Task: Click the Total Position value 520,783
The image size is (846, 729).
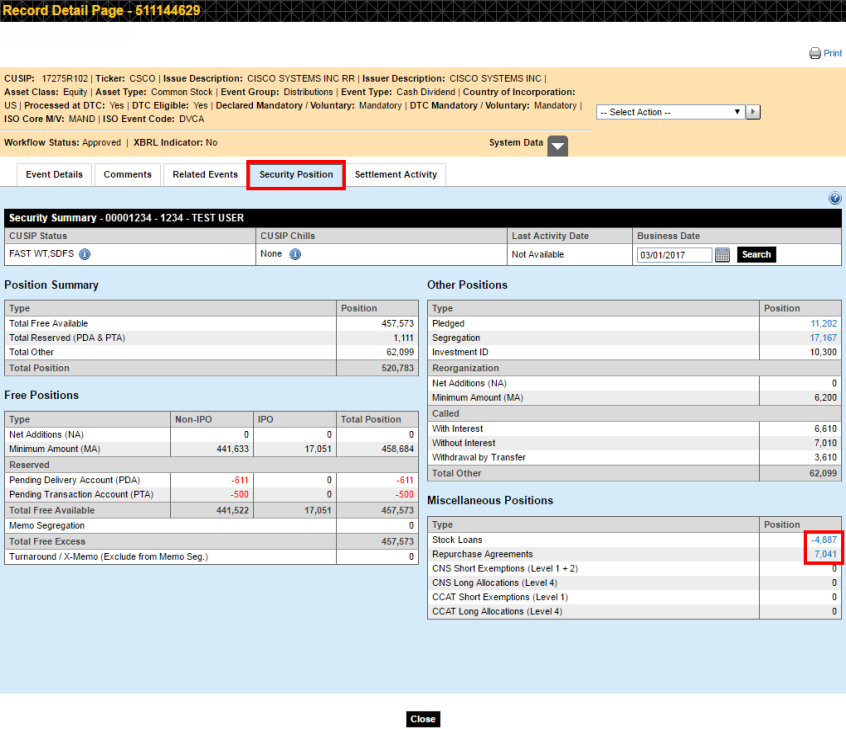Action: [398, 368]
